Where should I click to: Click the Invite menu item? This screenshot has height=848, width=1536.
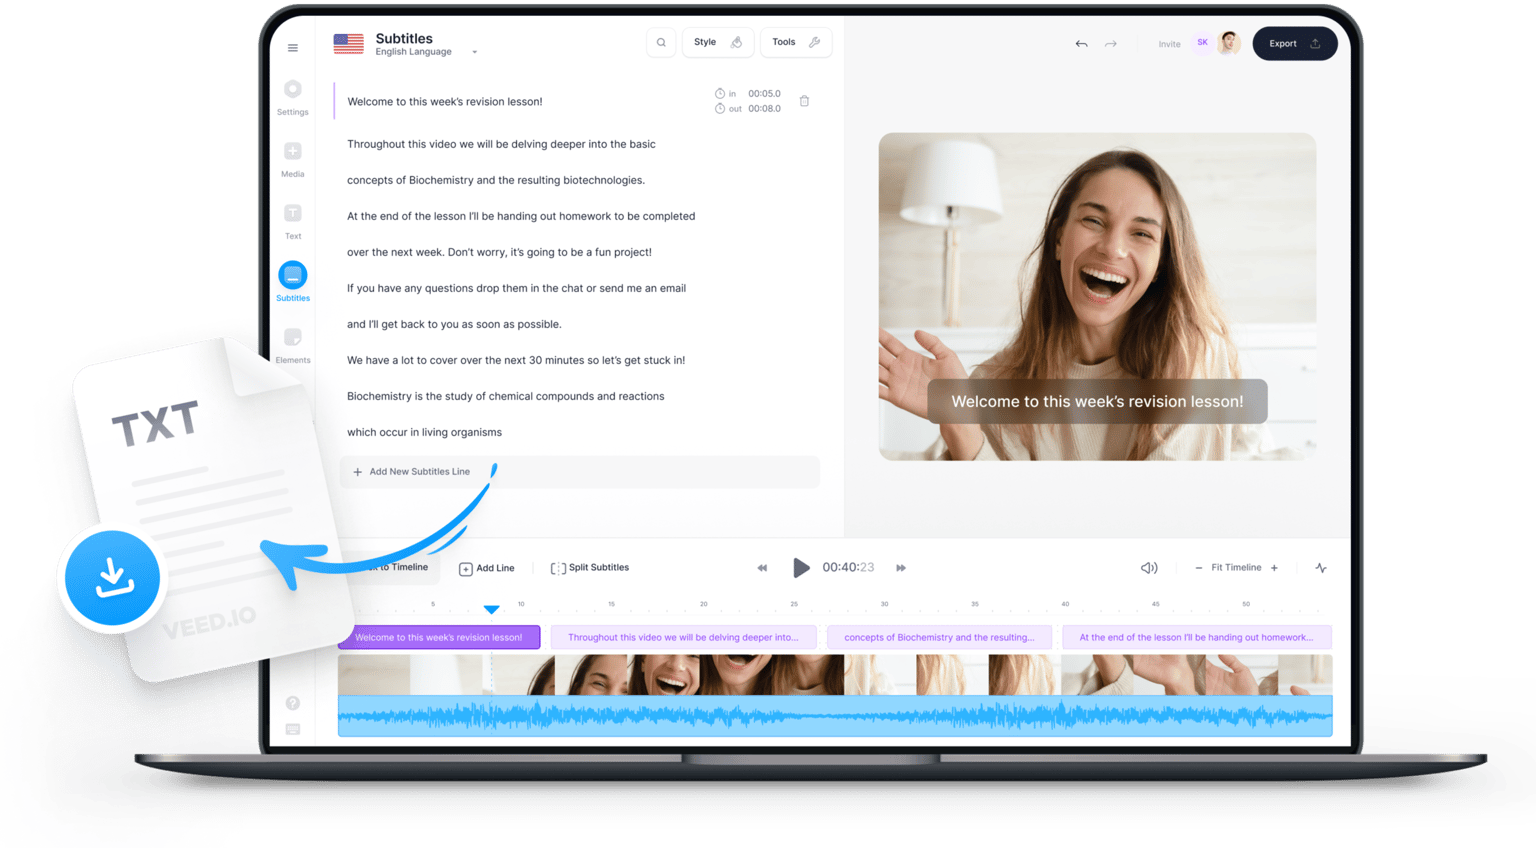pyautogui.click(x=1169, y=43)
